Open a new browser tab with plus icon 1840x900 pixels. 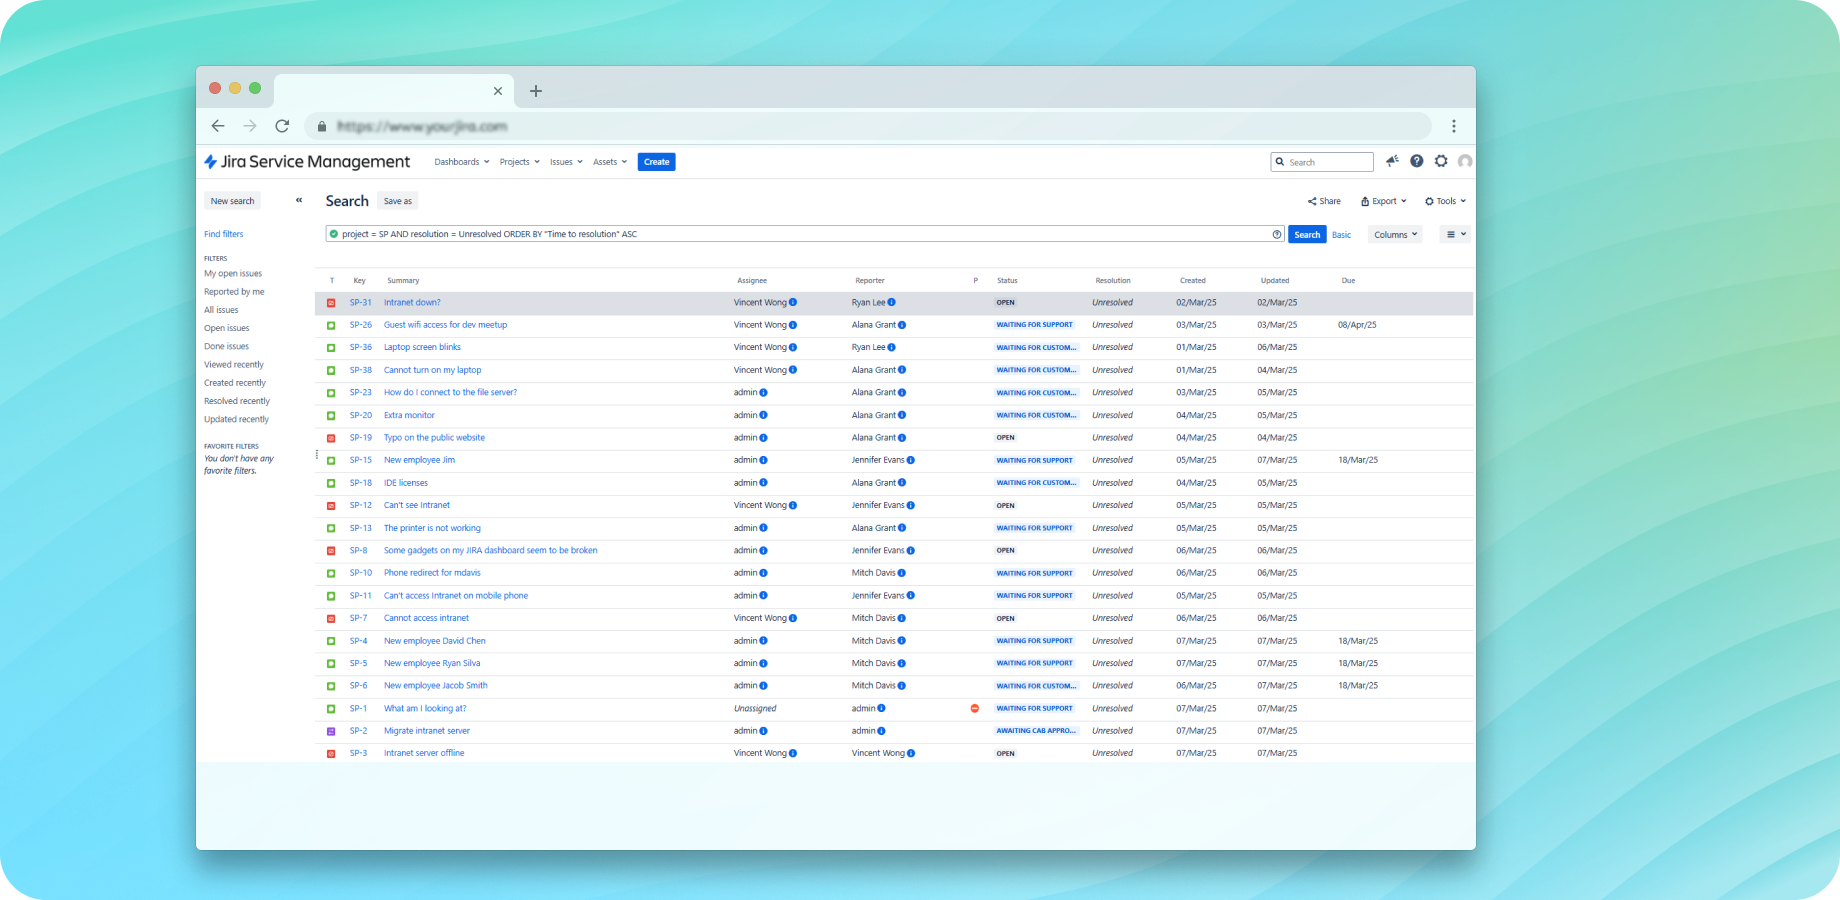point(536,91)
